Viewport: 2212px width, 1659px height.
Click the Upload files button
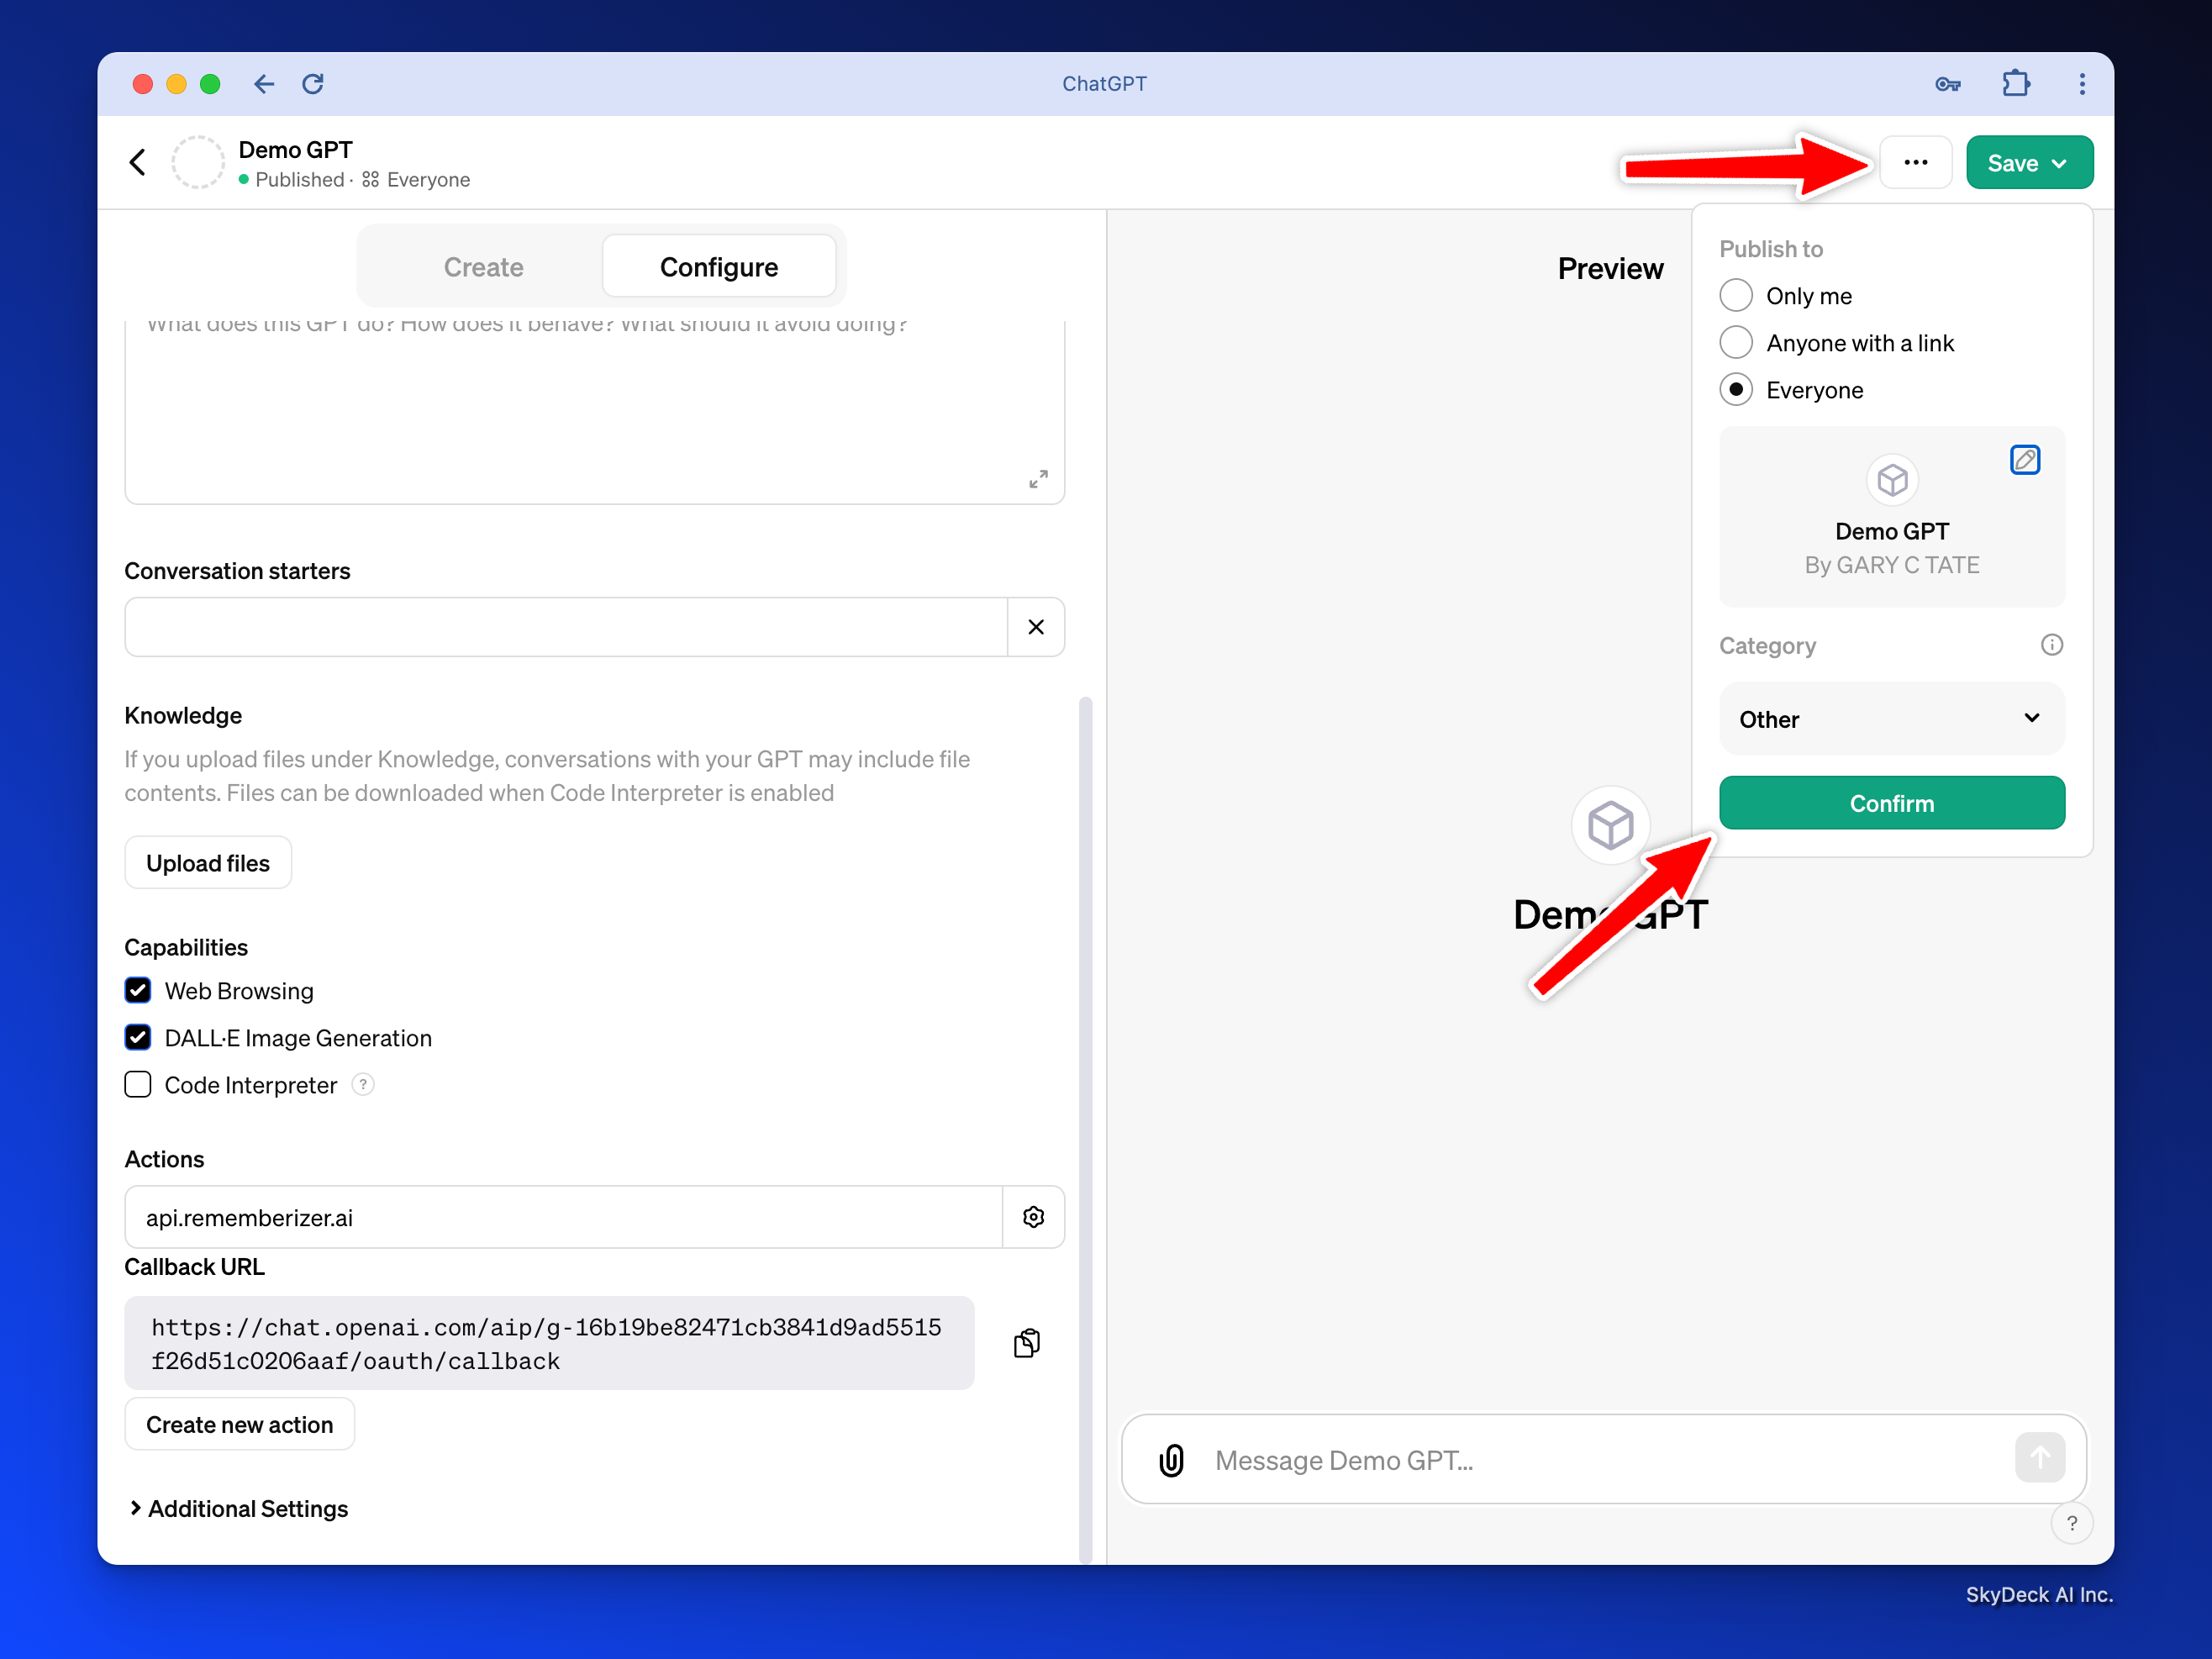coord(208,863)
